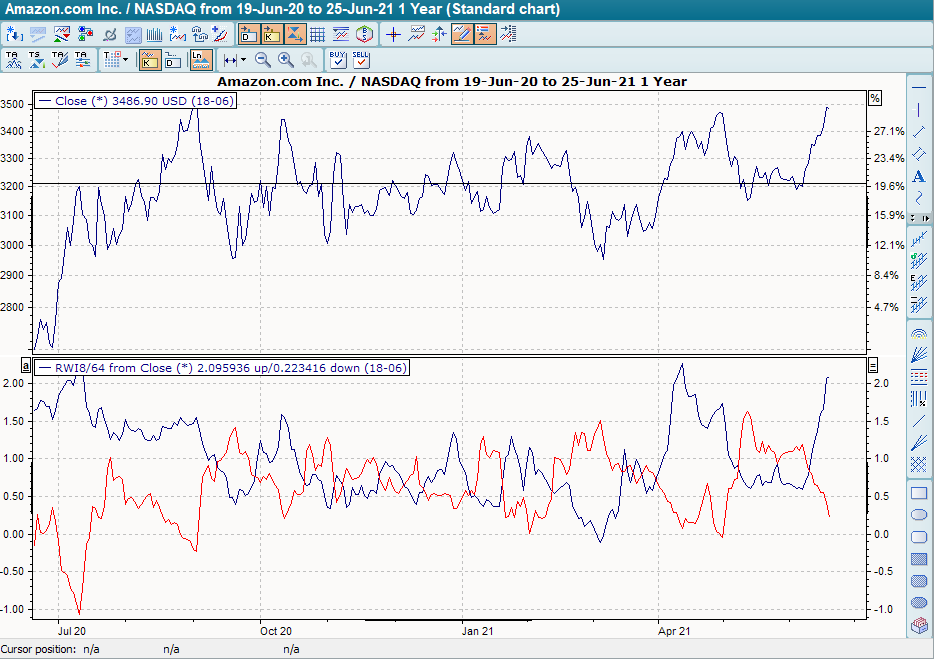Enable the SELL signal checkbox
The width and height of the screenshot is (934, 659).
pos(359,62)
